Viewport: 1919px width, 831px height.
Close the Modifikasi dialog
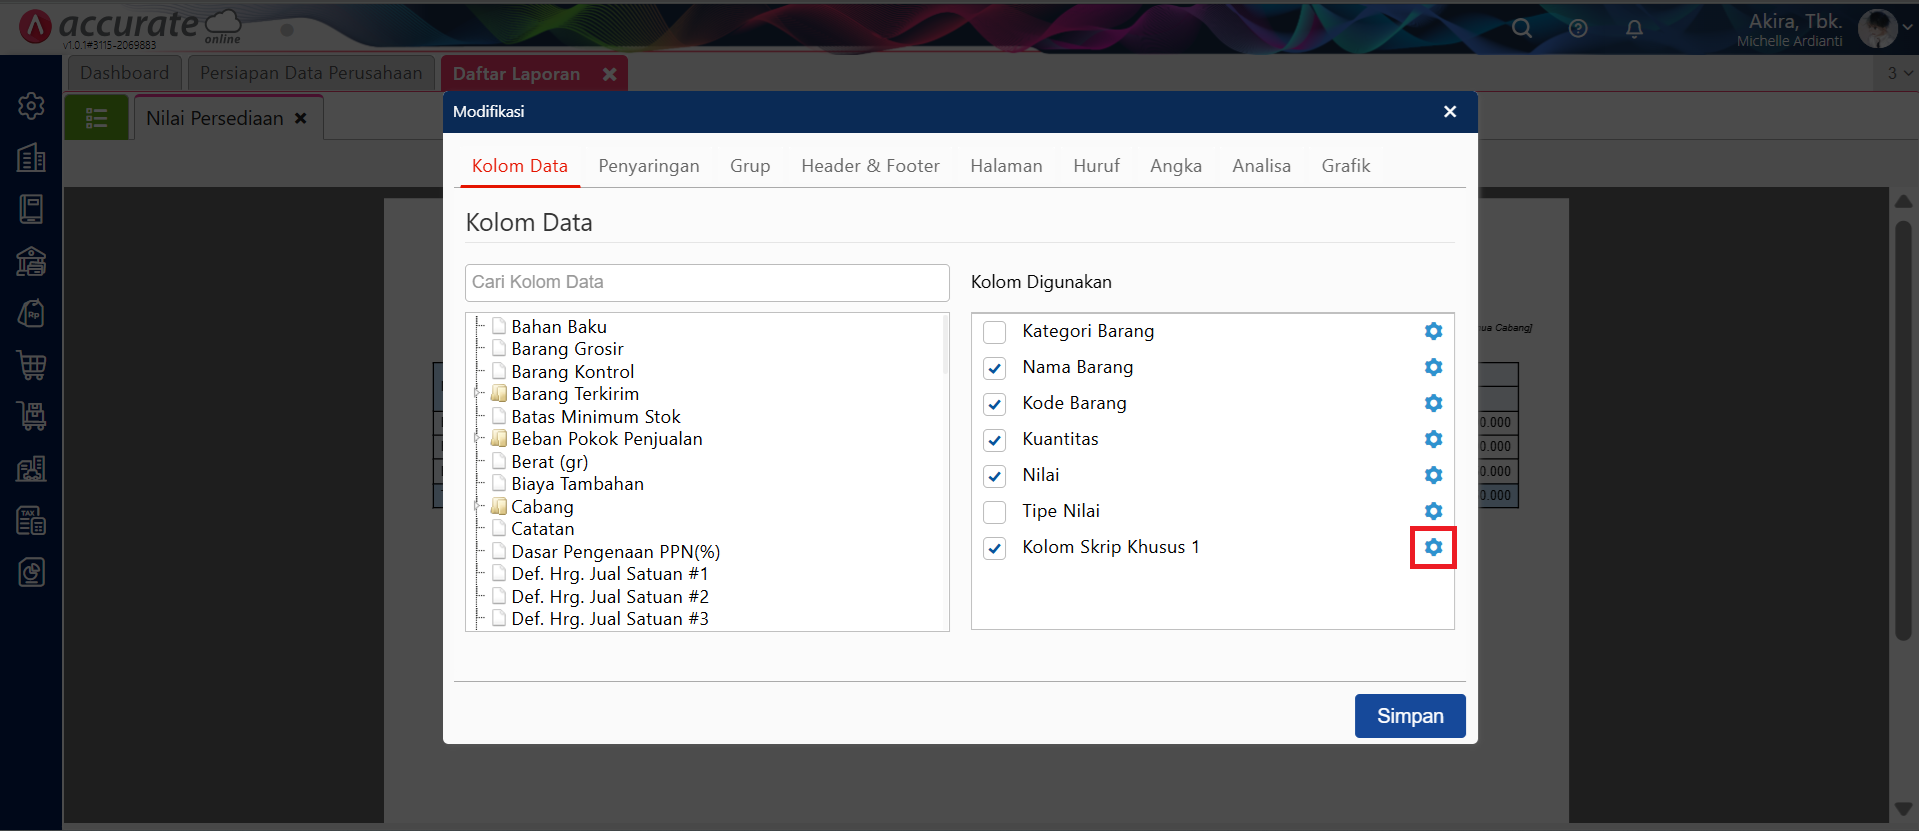point(1449,112)
